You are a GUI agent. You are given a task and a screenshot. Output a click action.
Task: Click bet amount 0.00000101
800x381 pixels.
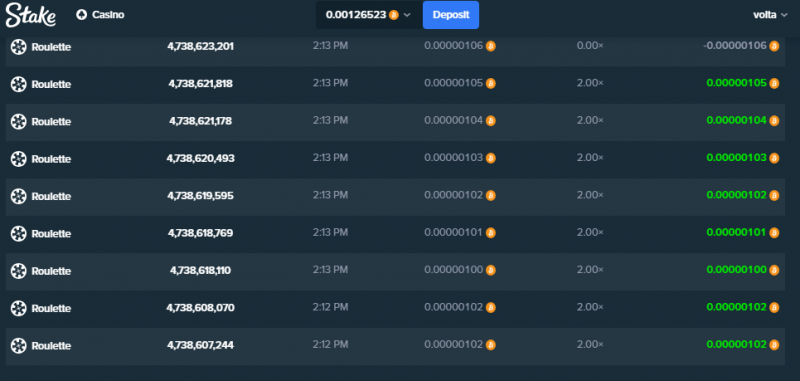454,233
